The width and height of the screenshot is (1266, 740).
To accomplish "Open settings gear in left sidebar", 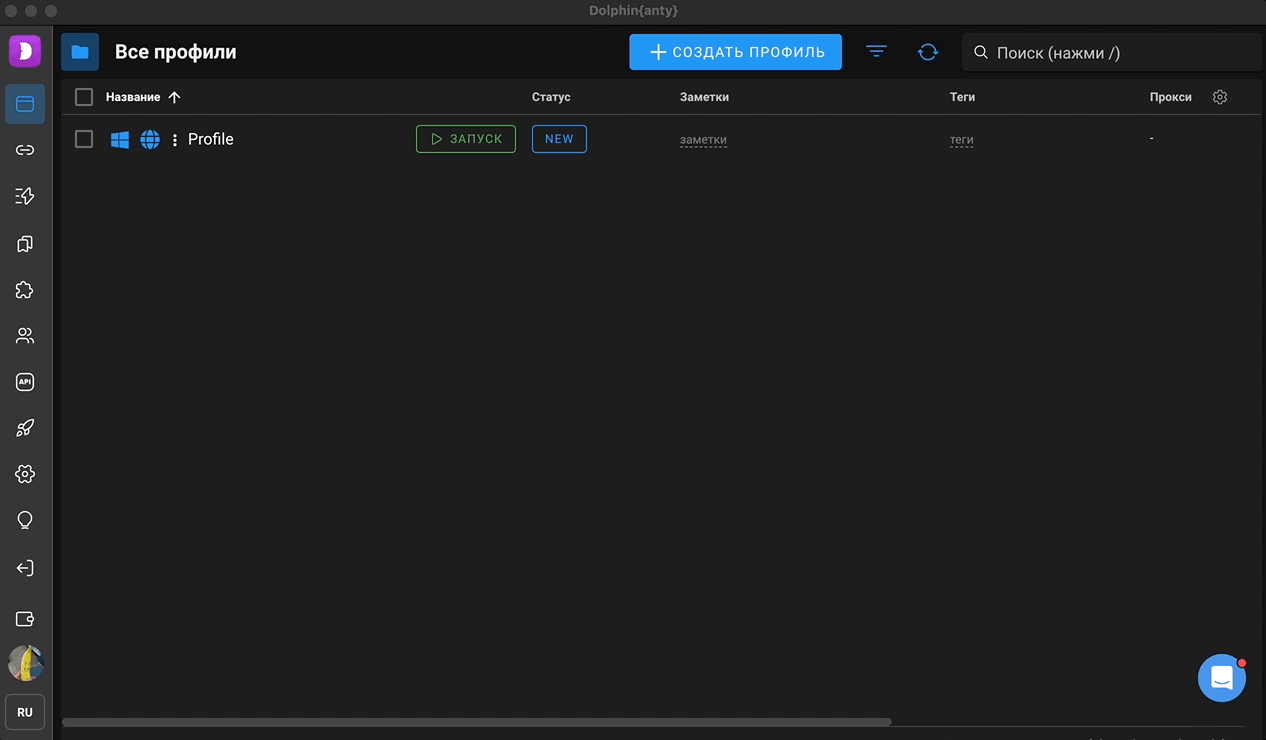I will pos(25,474).
